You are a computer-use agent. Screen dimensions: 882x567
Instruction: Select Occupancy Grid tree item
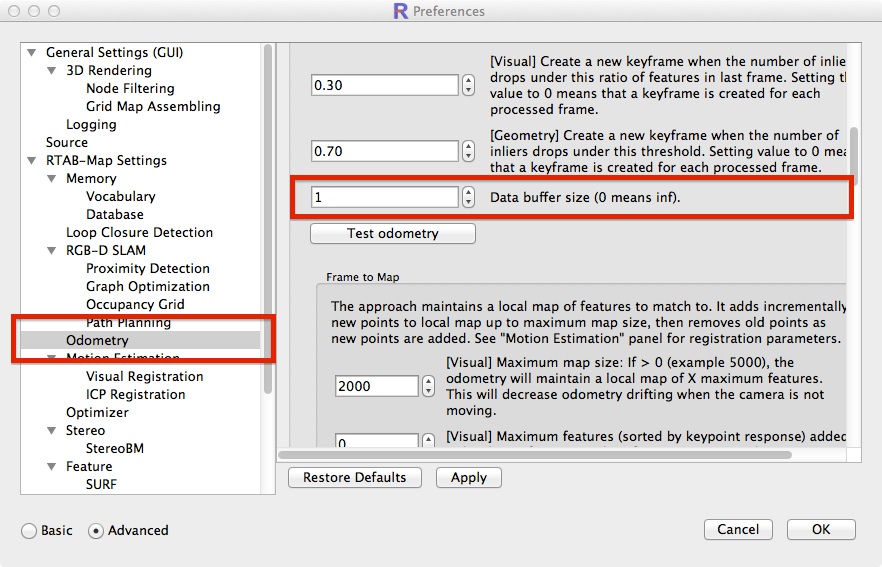tap(135, 305)
